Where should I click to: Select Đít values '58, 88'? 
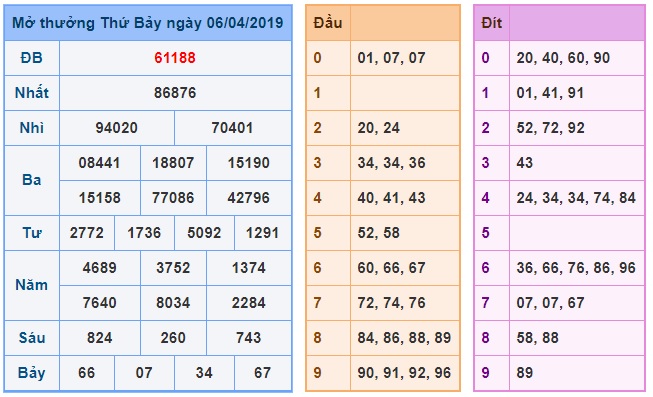[538, 338]
